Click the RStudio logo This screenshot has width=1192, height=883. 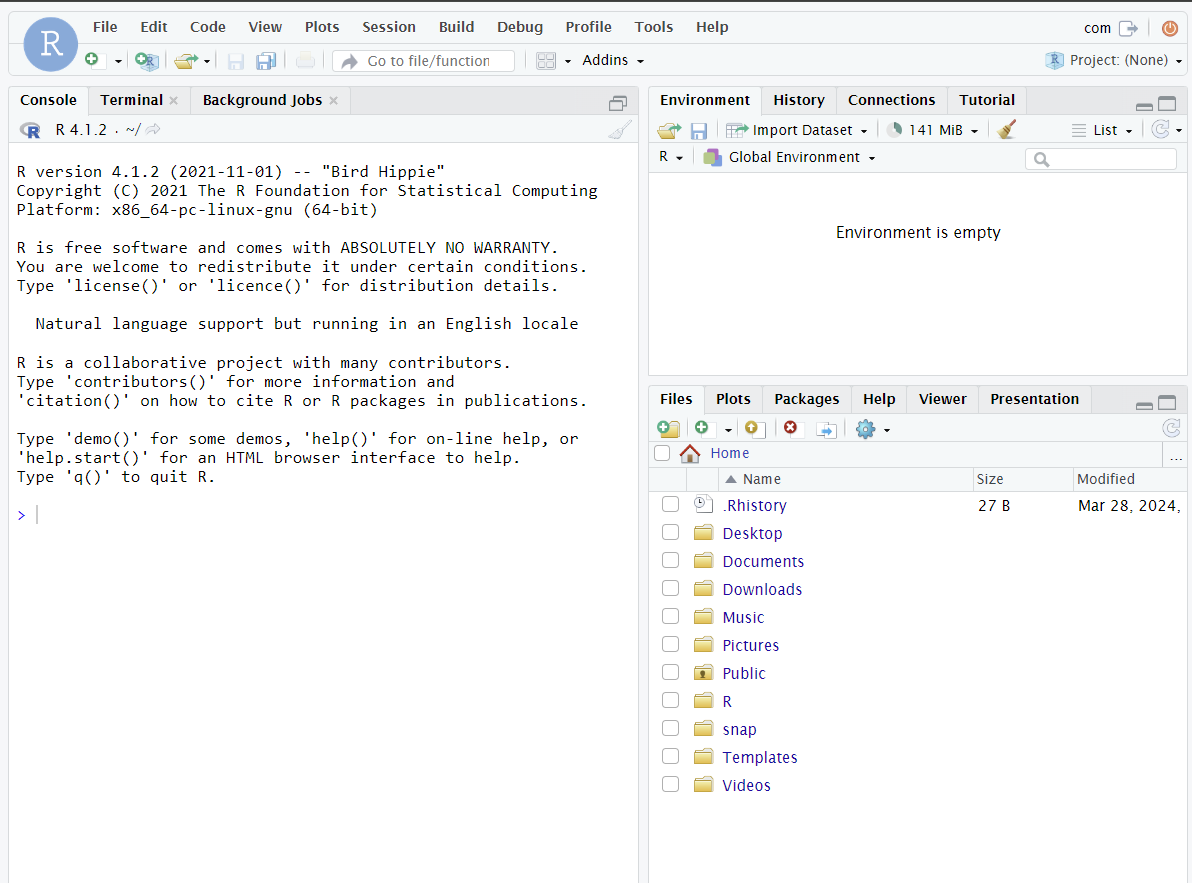point(51,44)
